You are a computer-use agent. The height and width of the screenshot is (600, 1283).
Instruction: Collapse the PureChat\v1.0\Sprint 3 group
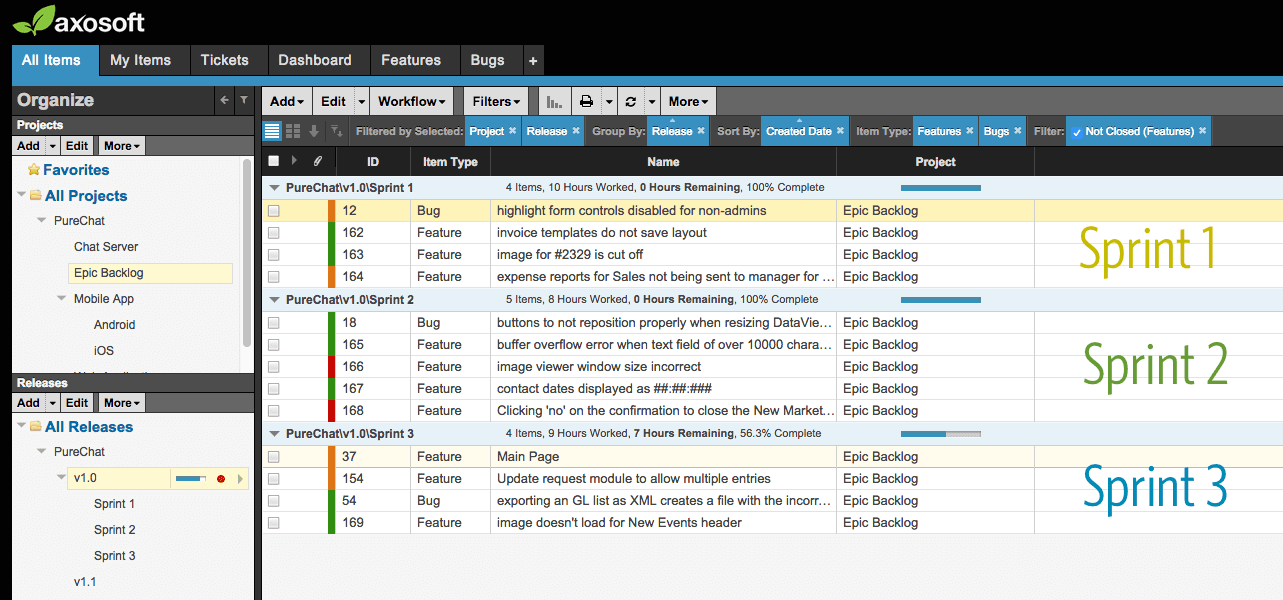pyautogui.click(x=274, y=434)
